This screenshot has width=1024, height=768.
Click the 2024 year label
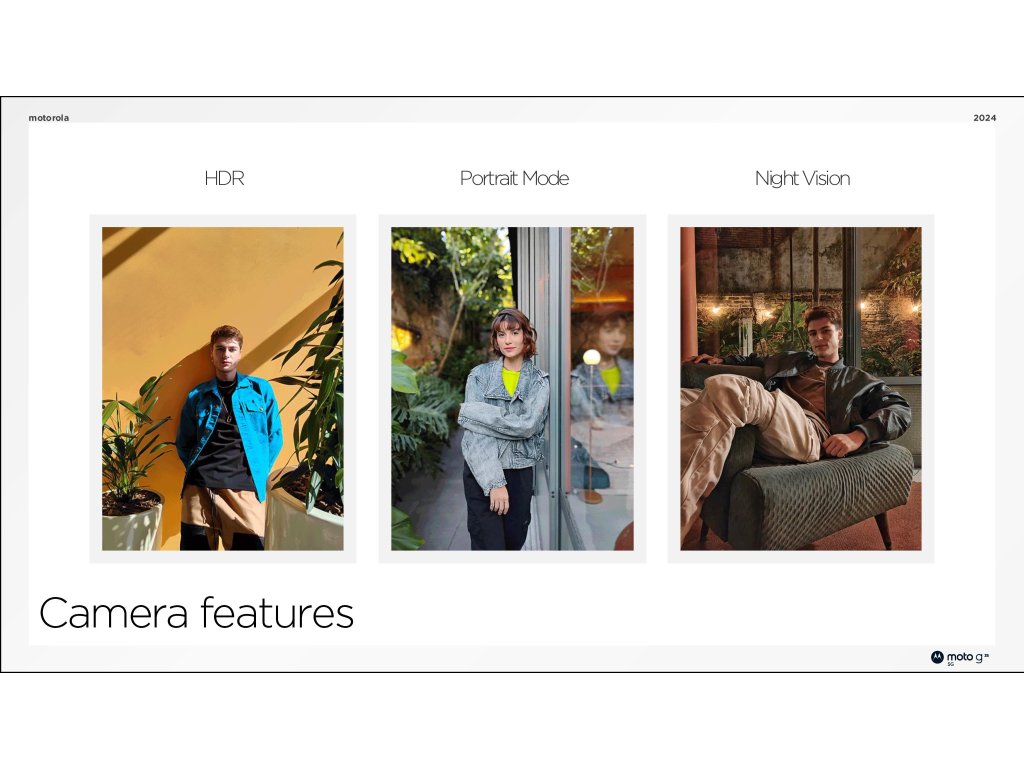(984, 118)
